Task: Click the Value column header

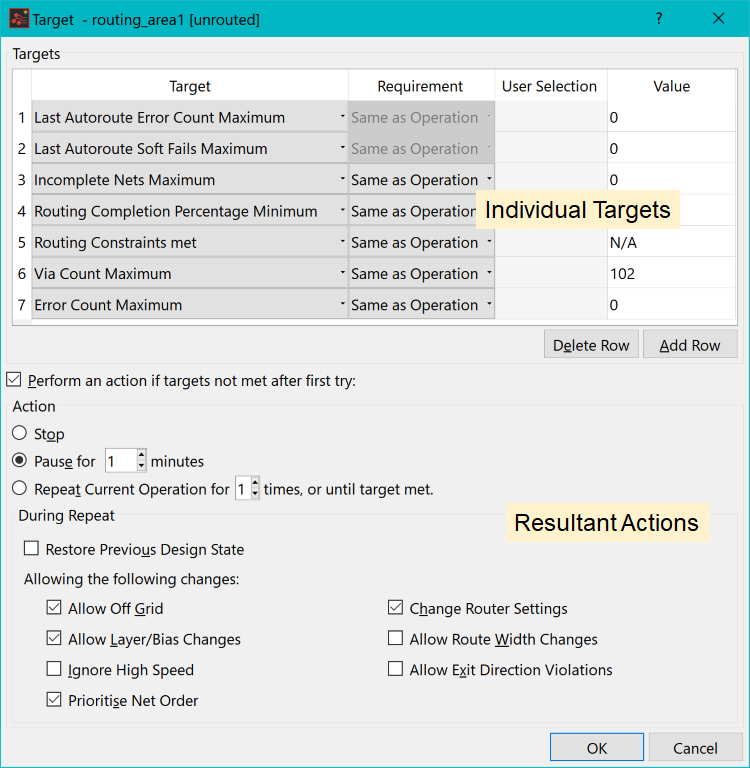Action: 671,86
